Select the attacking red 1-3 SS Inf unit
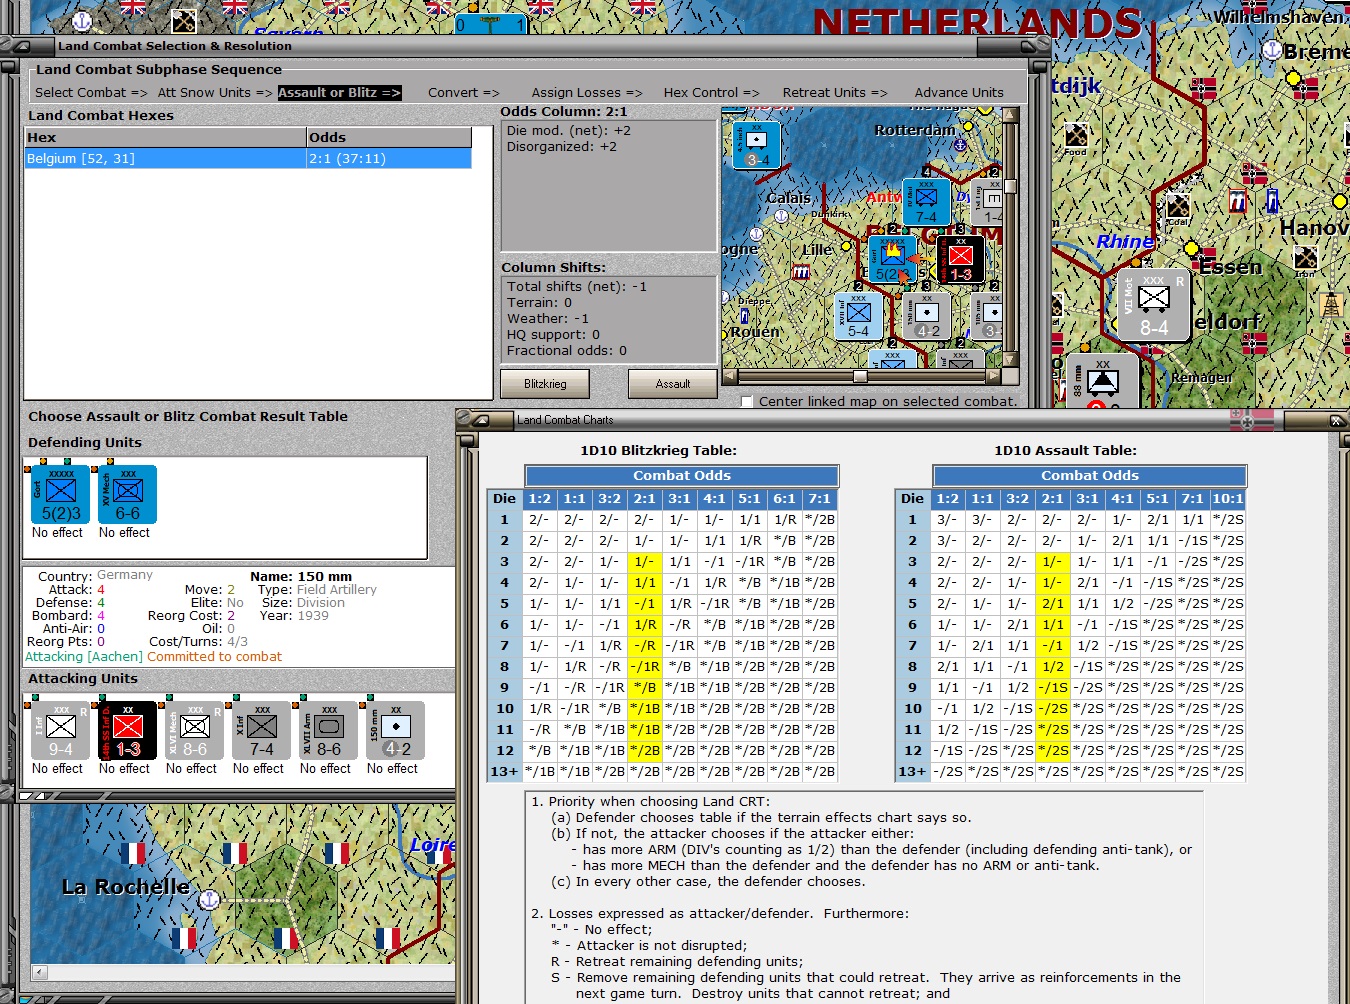The height and width of the screenshot is (1004, 1350). [128, 730]
